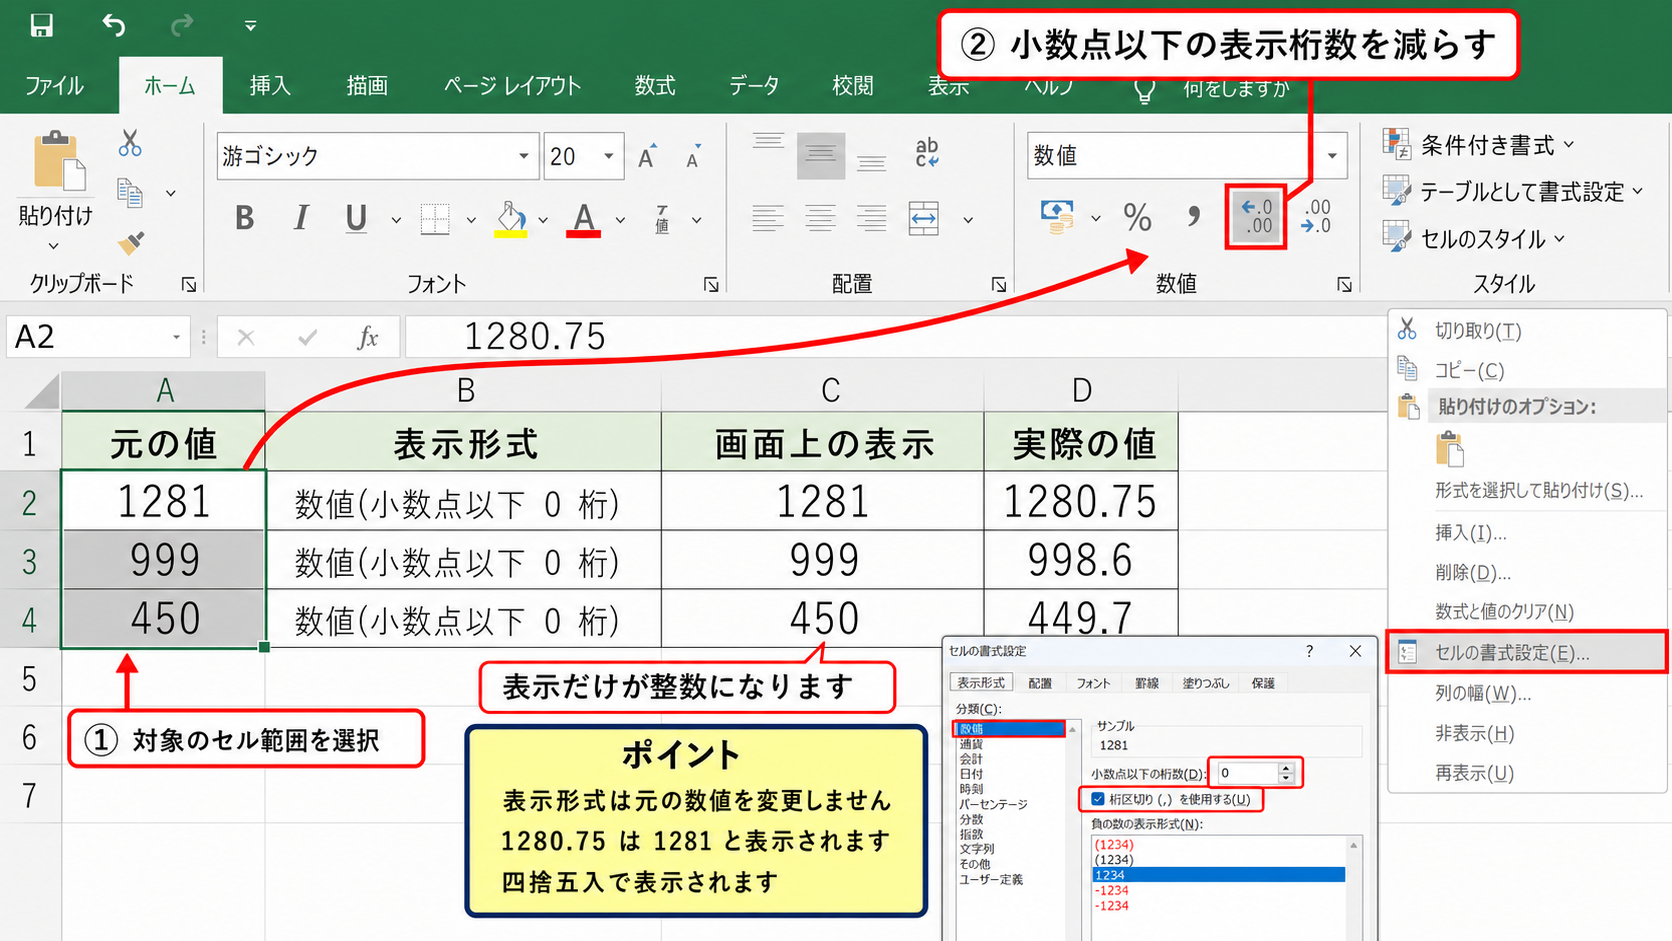1672x941 pixels.
Task: Click the lightbulb tell-me icon
Action: [x=1144, y=90]
